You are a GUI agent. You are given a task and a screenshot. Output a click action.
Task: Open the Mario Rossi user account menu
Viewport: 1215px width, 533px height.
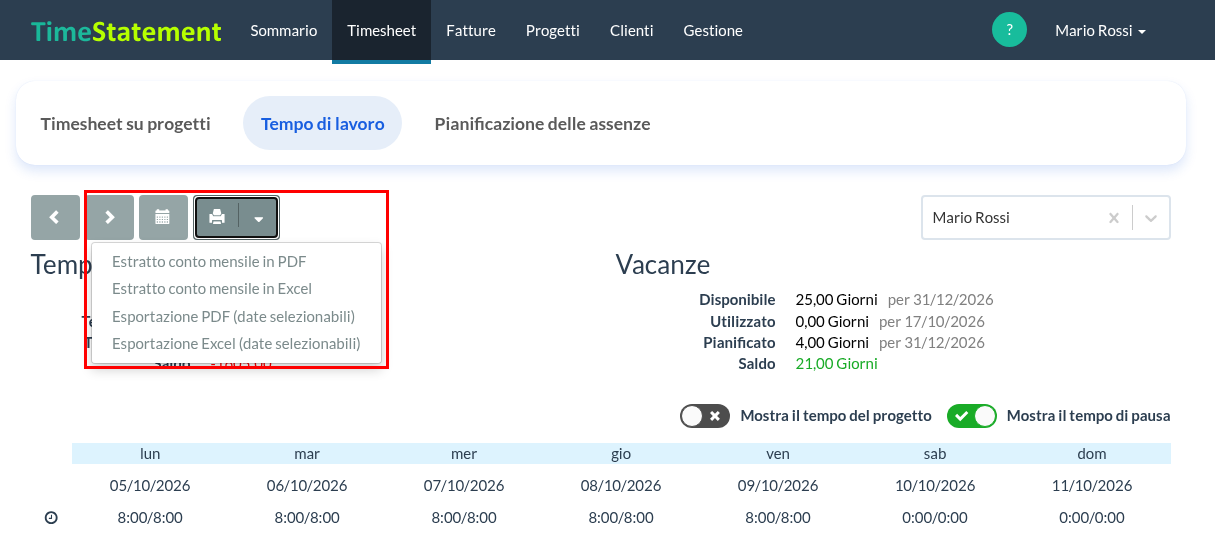click(x=1100, y=30)
